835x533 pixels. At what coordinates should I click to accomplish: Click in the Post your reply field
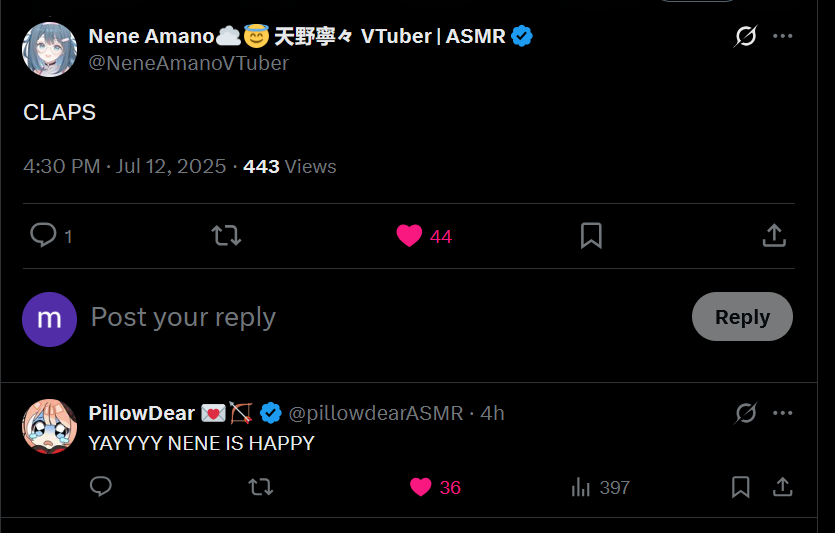click(380, 317)
